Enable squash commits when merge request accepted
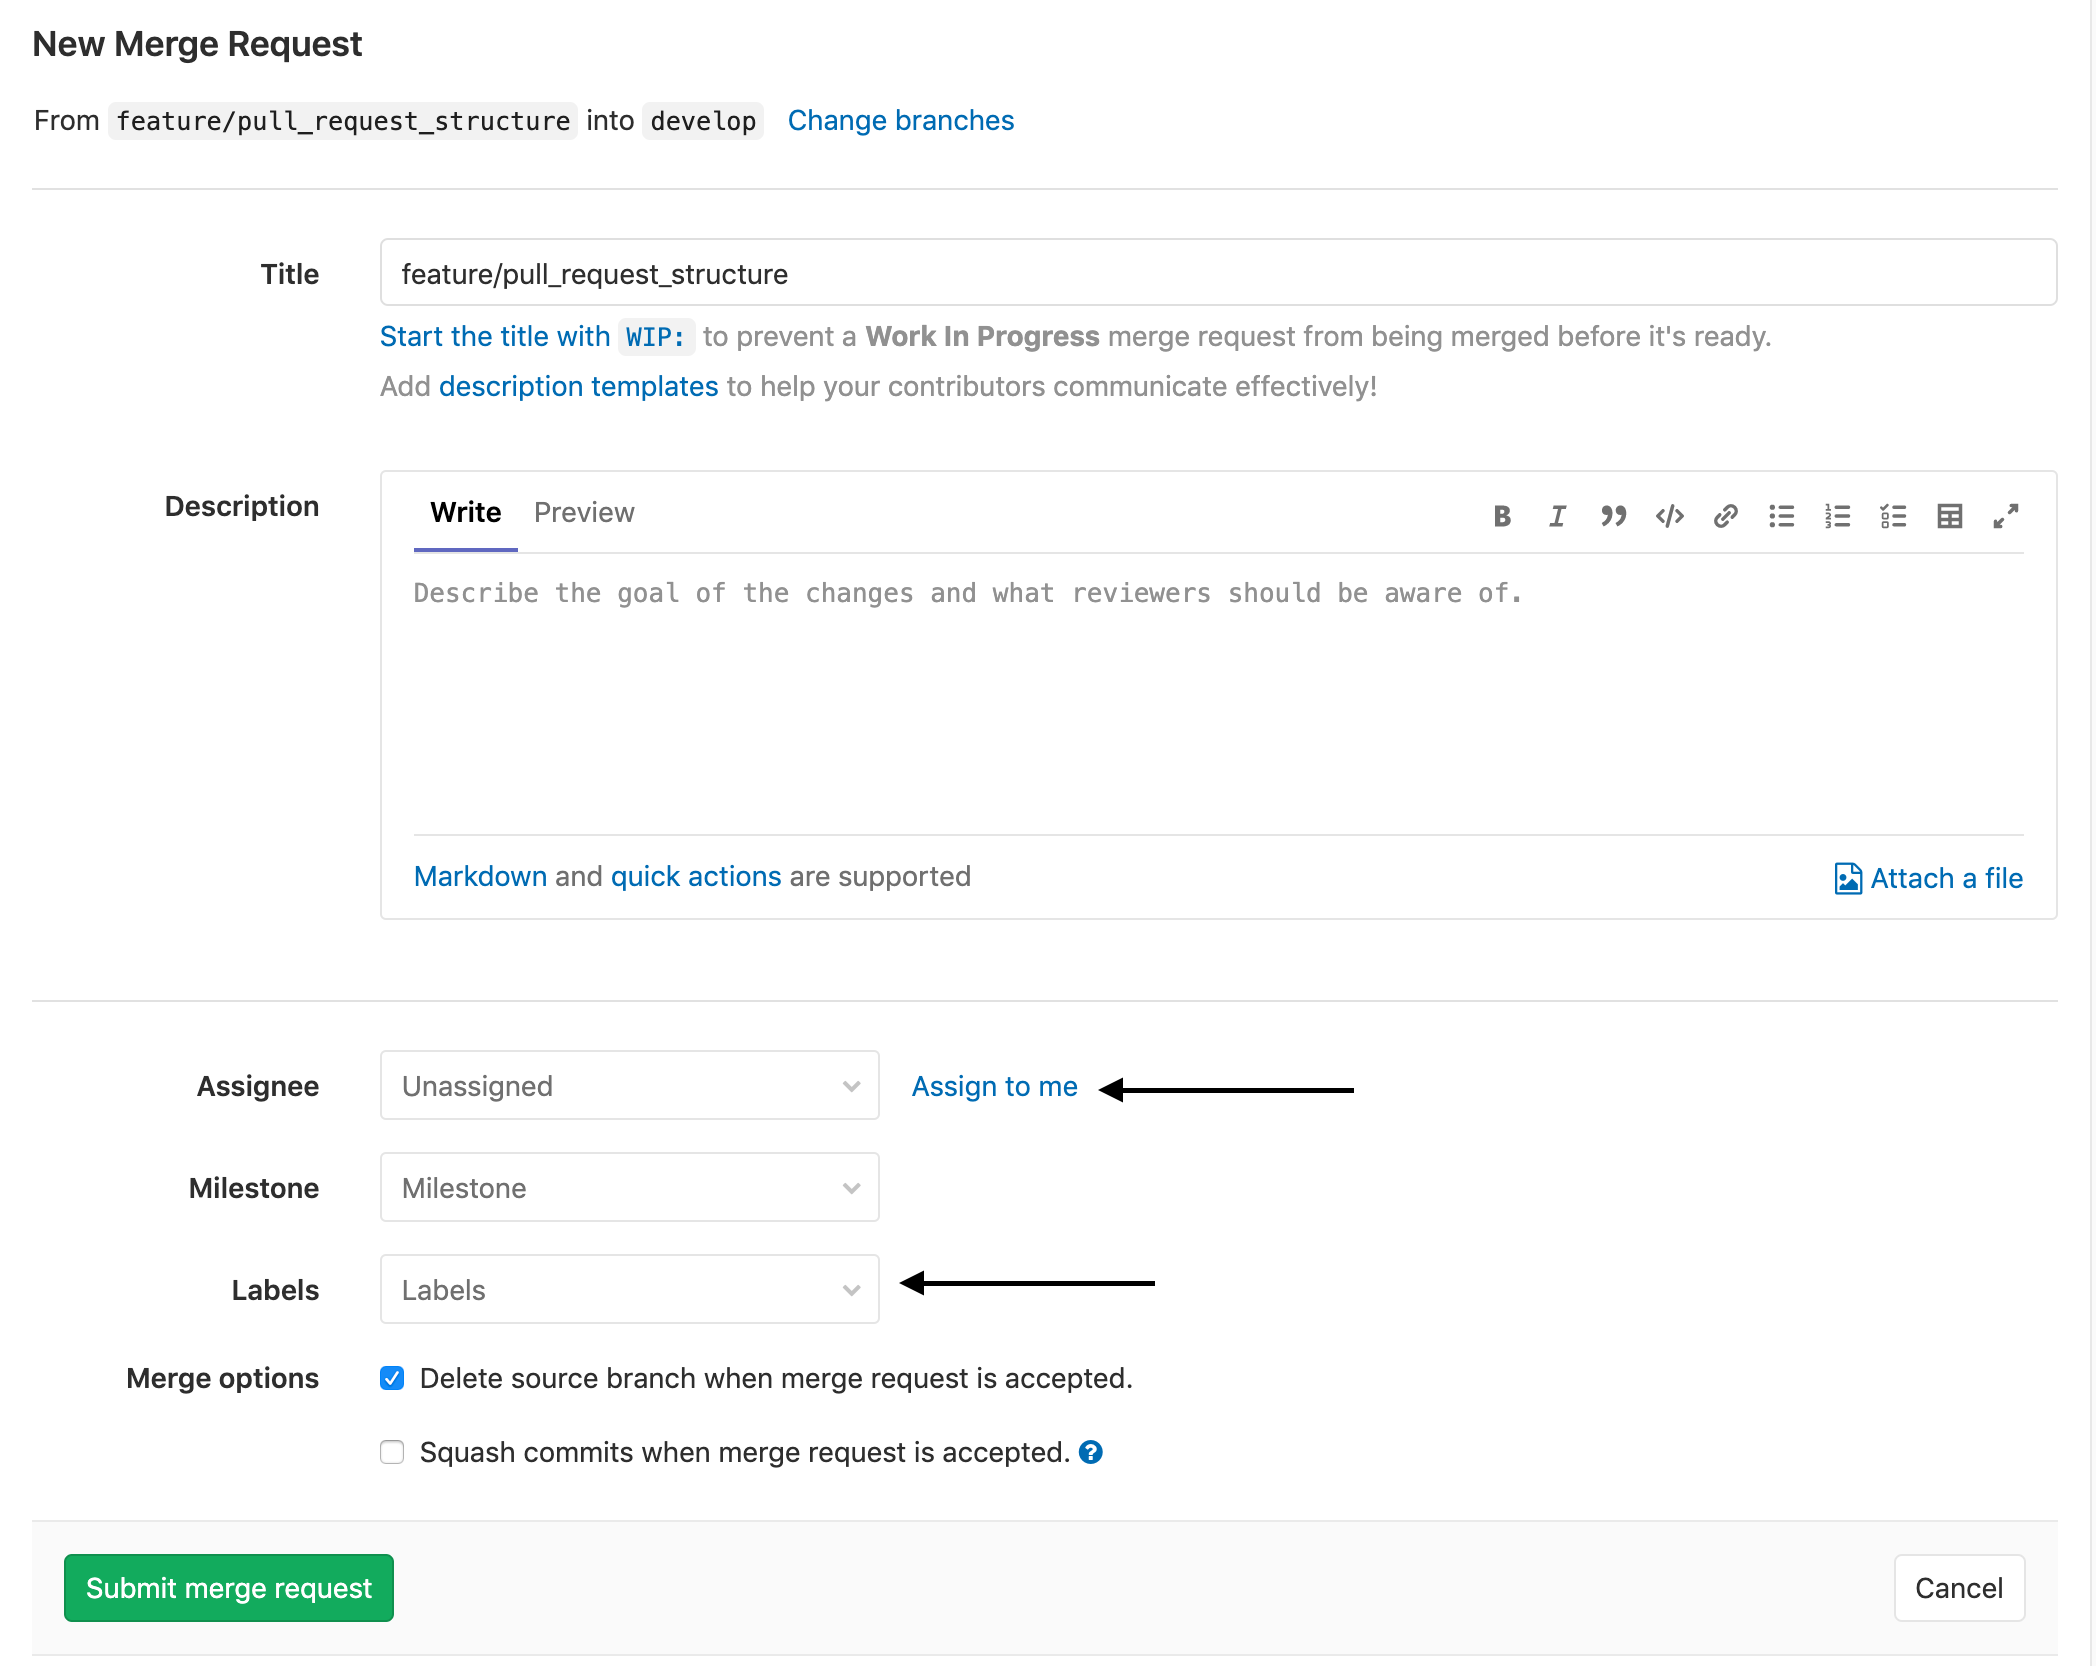 pyautogui.click(x=392, y=1452)
